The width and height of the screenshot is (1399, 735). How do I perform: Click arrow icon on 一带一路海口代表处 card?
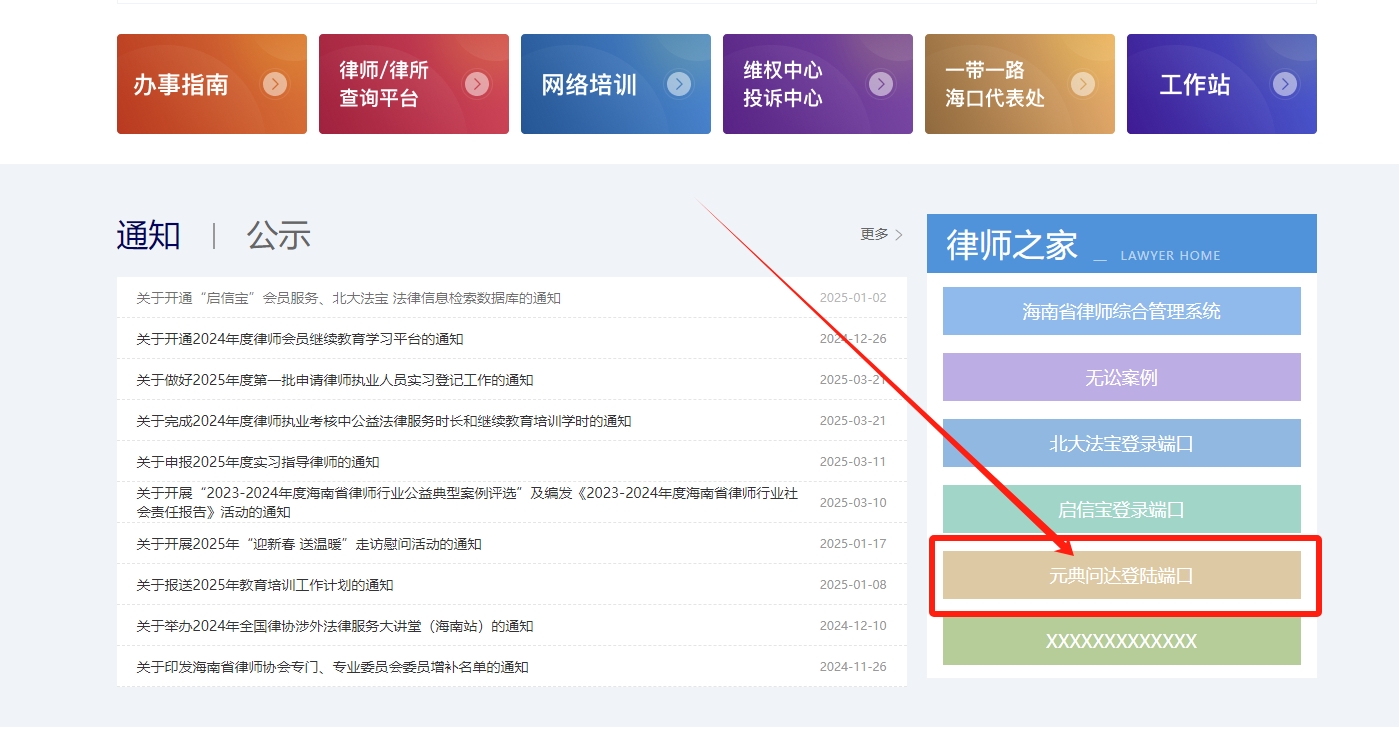tap(1083, 84)
